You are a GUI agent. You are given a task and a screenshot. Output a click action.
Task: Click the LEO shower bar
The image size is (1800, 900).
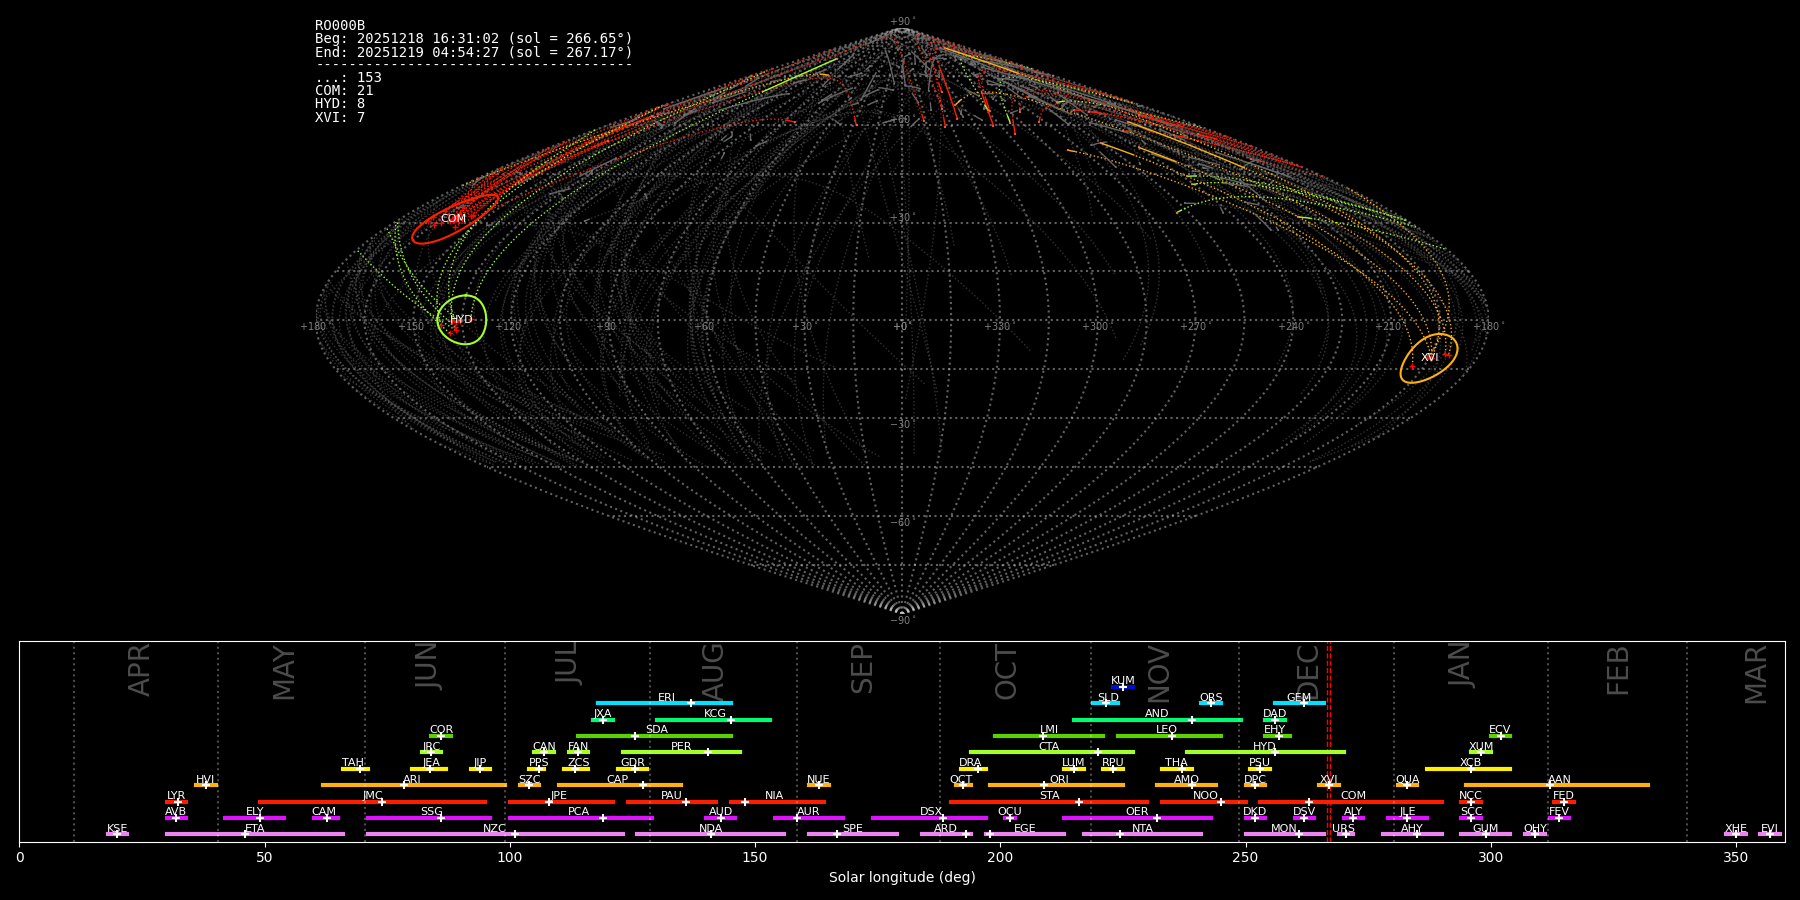click(1168, 736)
